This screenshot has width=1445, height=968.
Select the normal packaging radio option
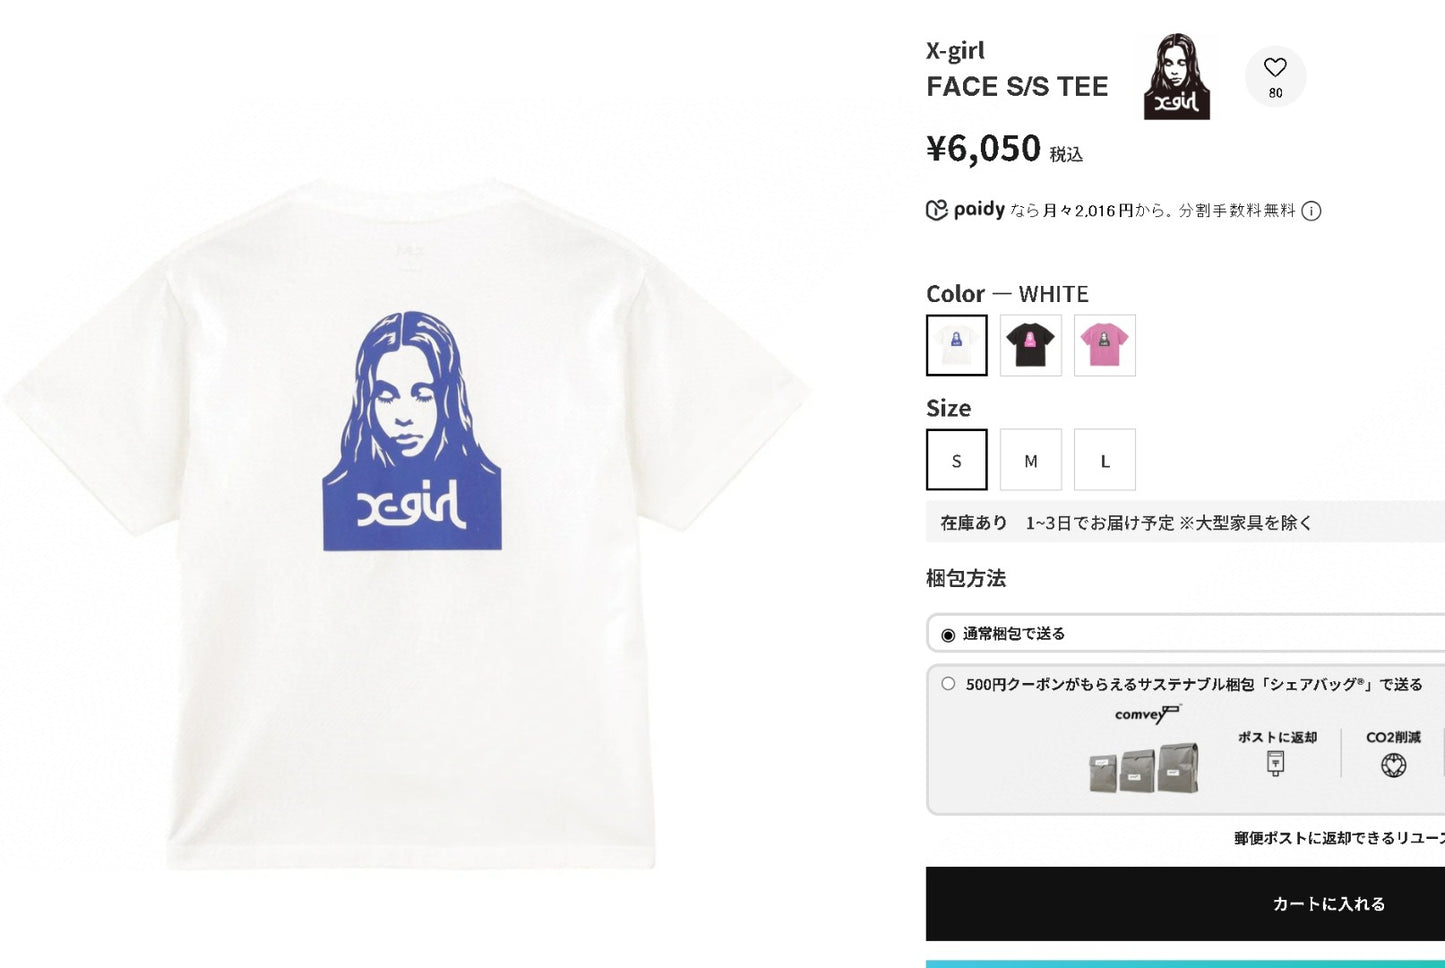tap(948, 635)
